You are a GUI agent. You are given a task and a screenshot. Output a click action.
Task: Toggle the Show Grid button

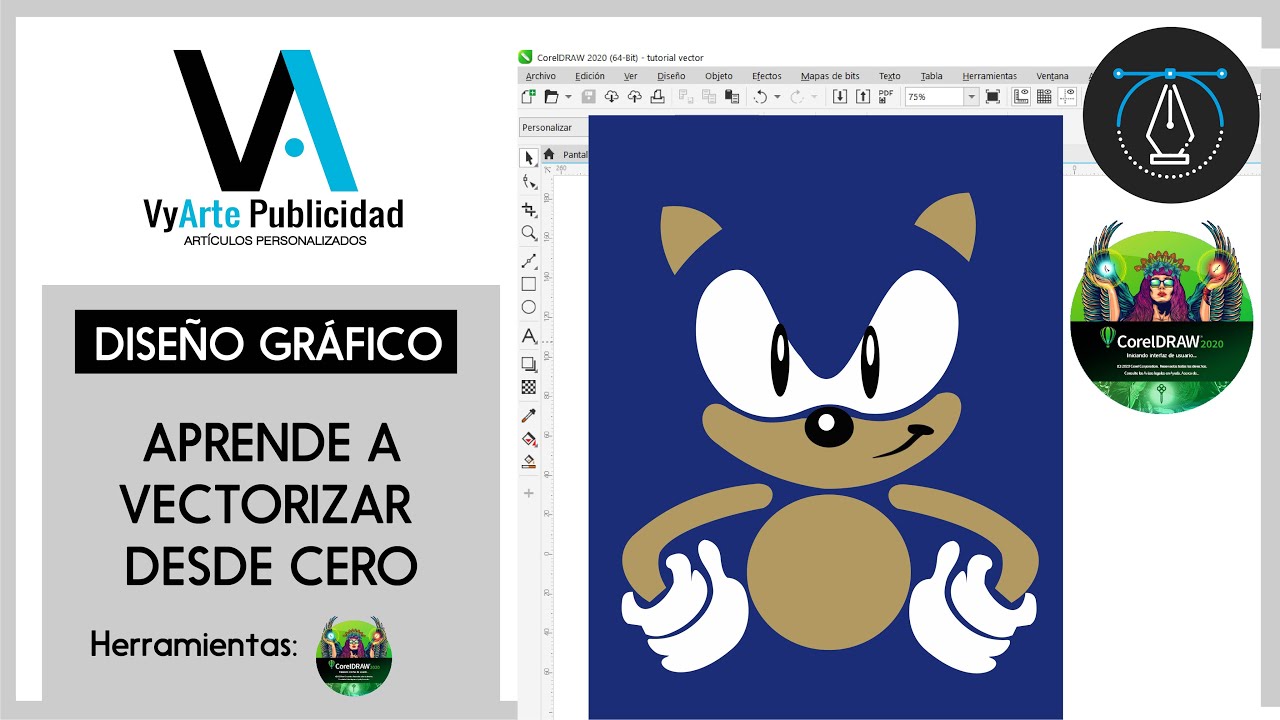(1044, 96)
